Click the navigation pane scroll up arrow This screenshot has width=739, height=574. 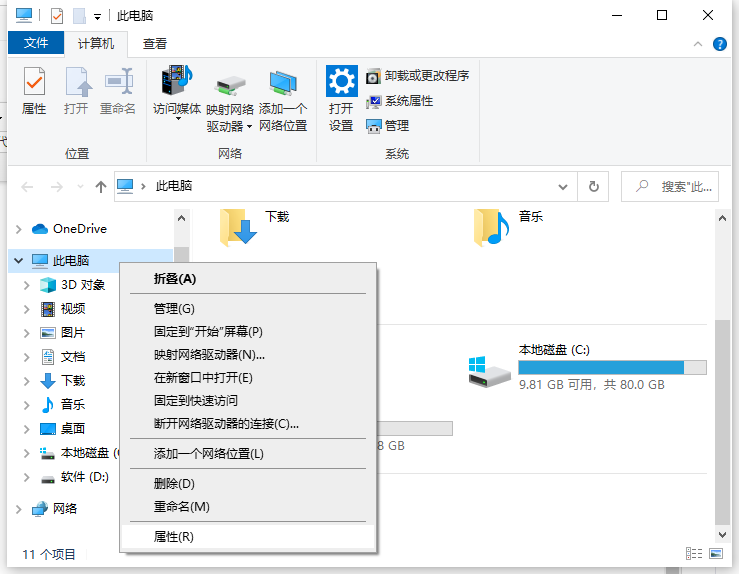181,218
